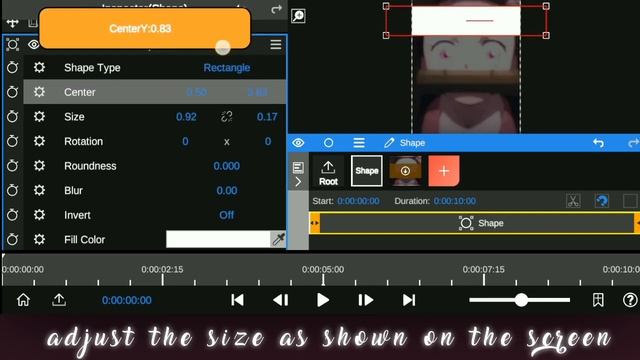The width and height of the screenshot is (640, 360).
Task: Select the image layer thumbnail
Action: pos(405,171)
